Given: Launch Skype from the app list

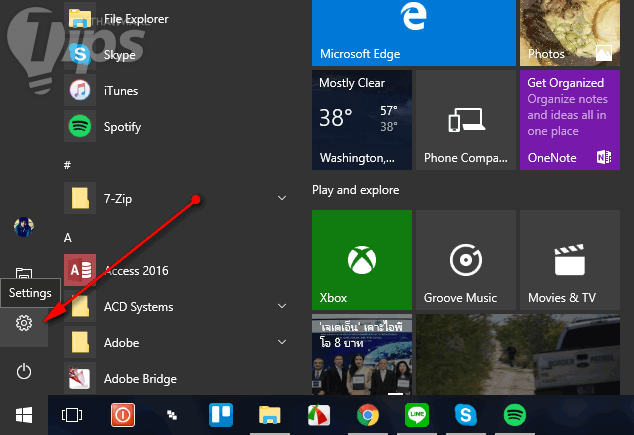Looking at the screenshot, I should pyautogui.click(x=176, y=54).
